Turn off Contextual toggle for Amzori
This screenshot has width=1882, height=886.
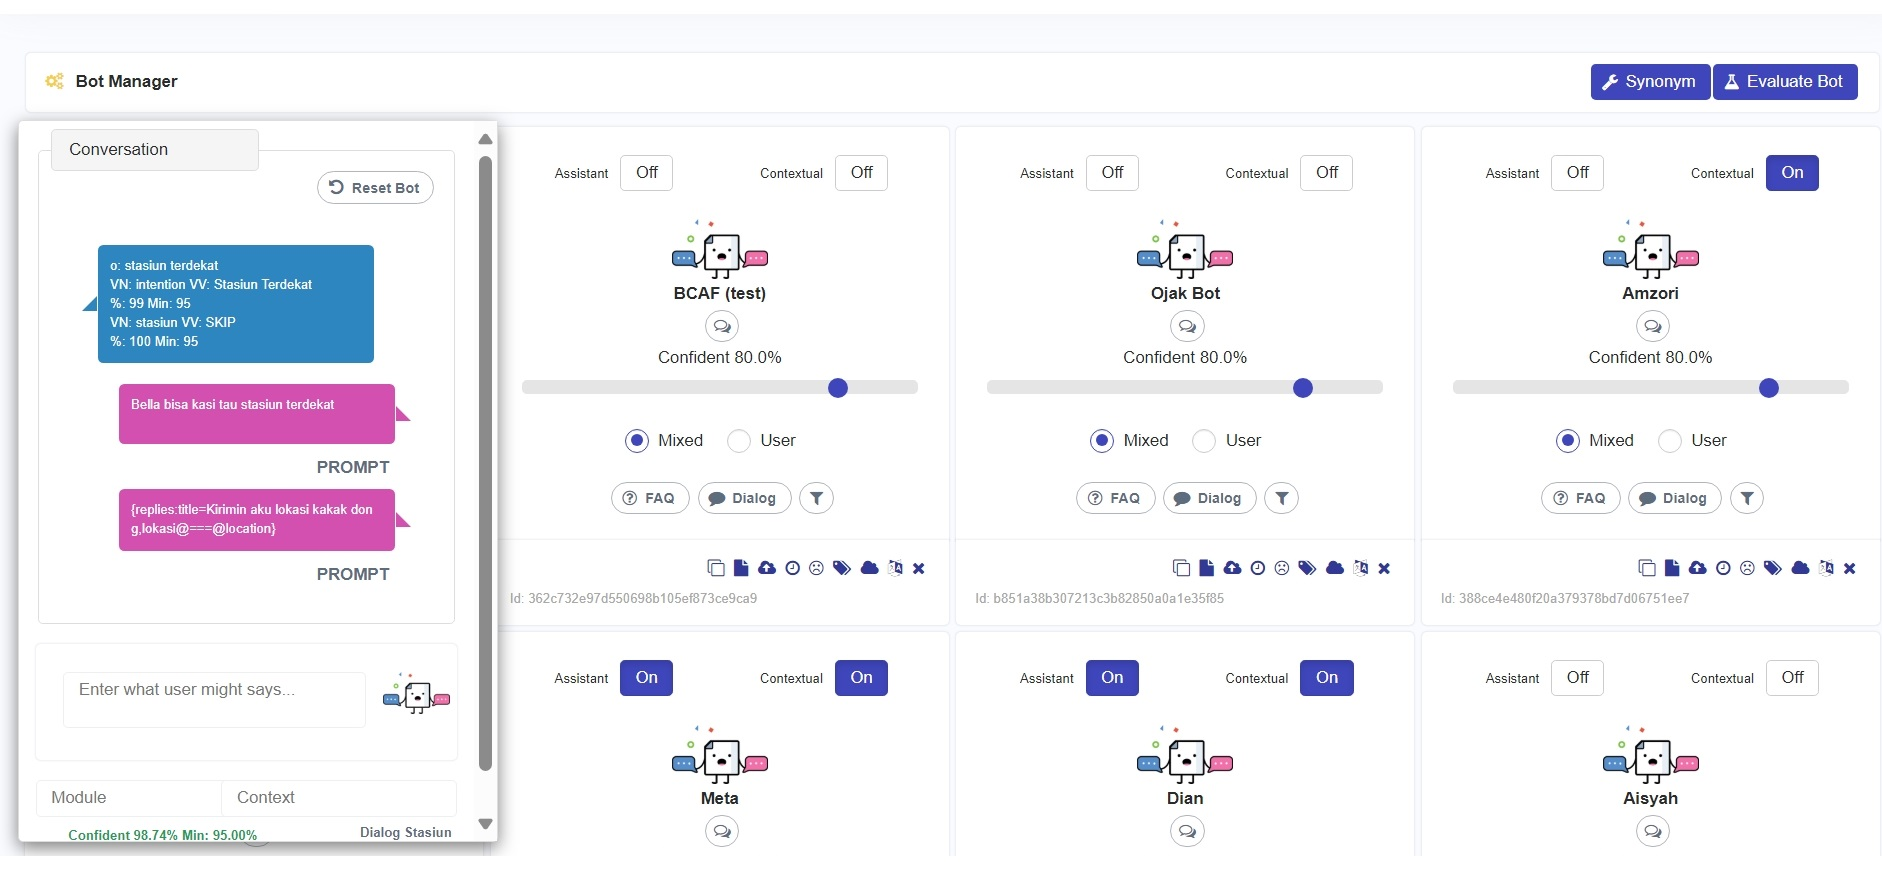click(1791, 173)
